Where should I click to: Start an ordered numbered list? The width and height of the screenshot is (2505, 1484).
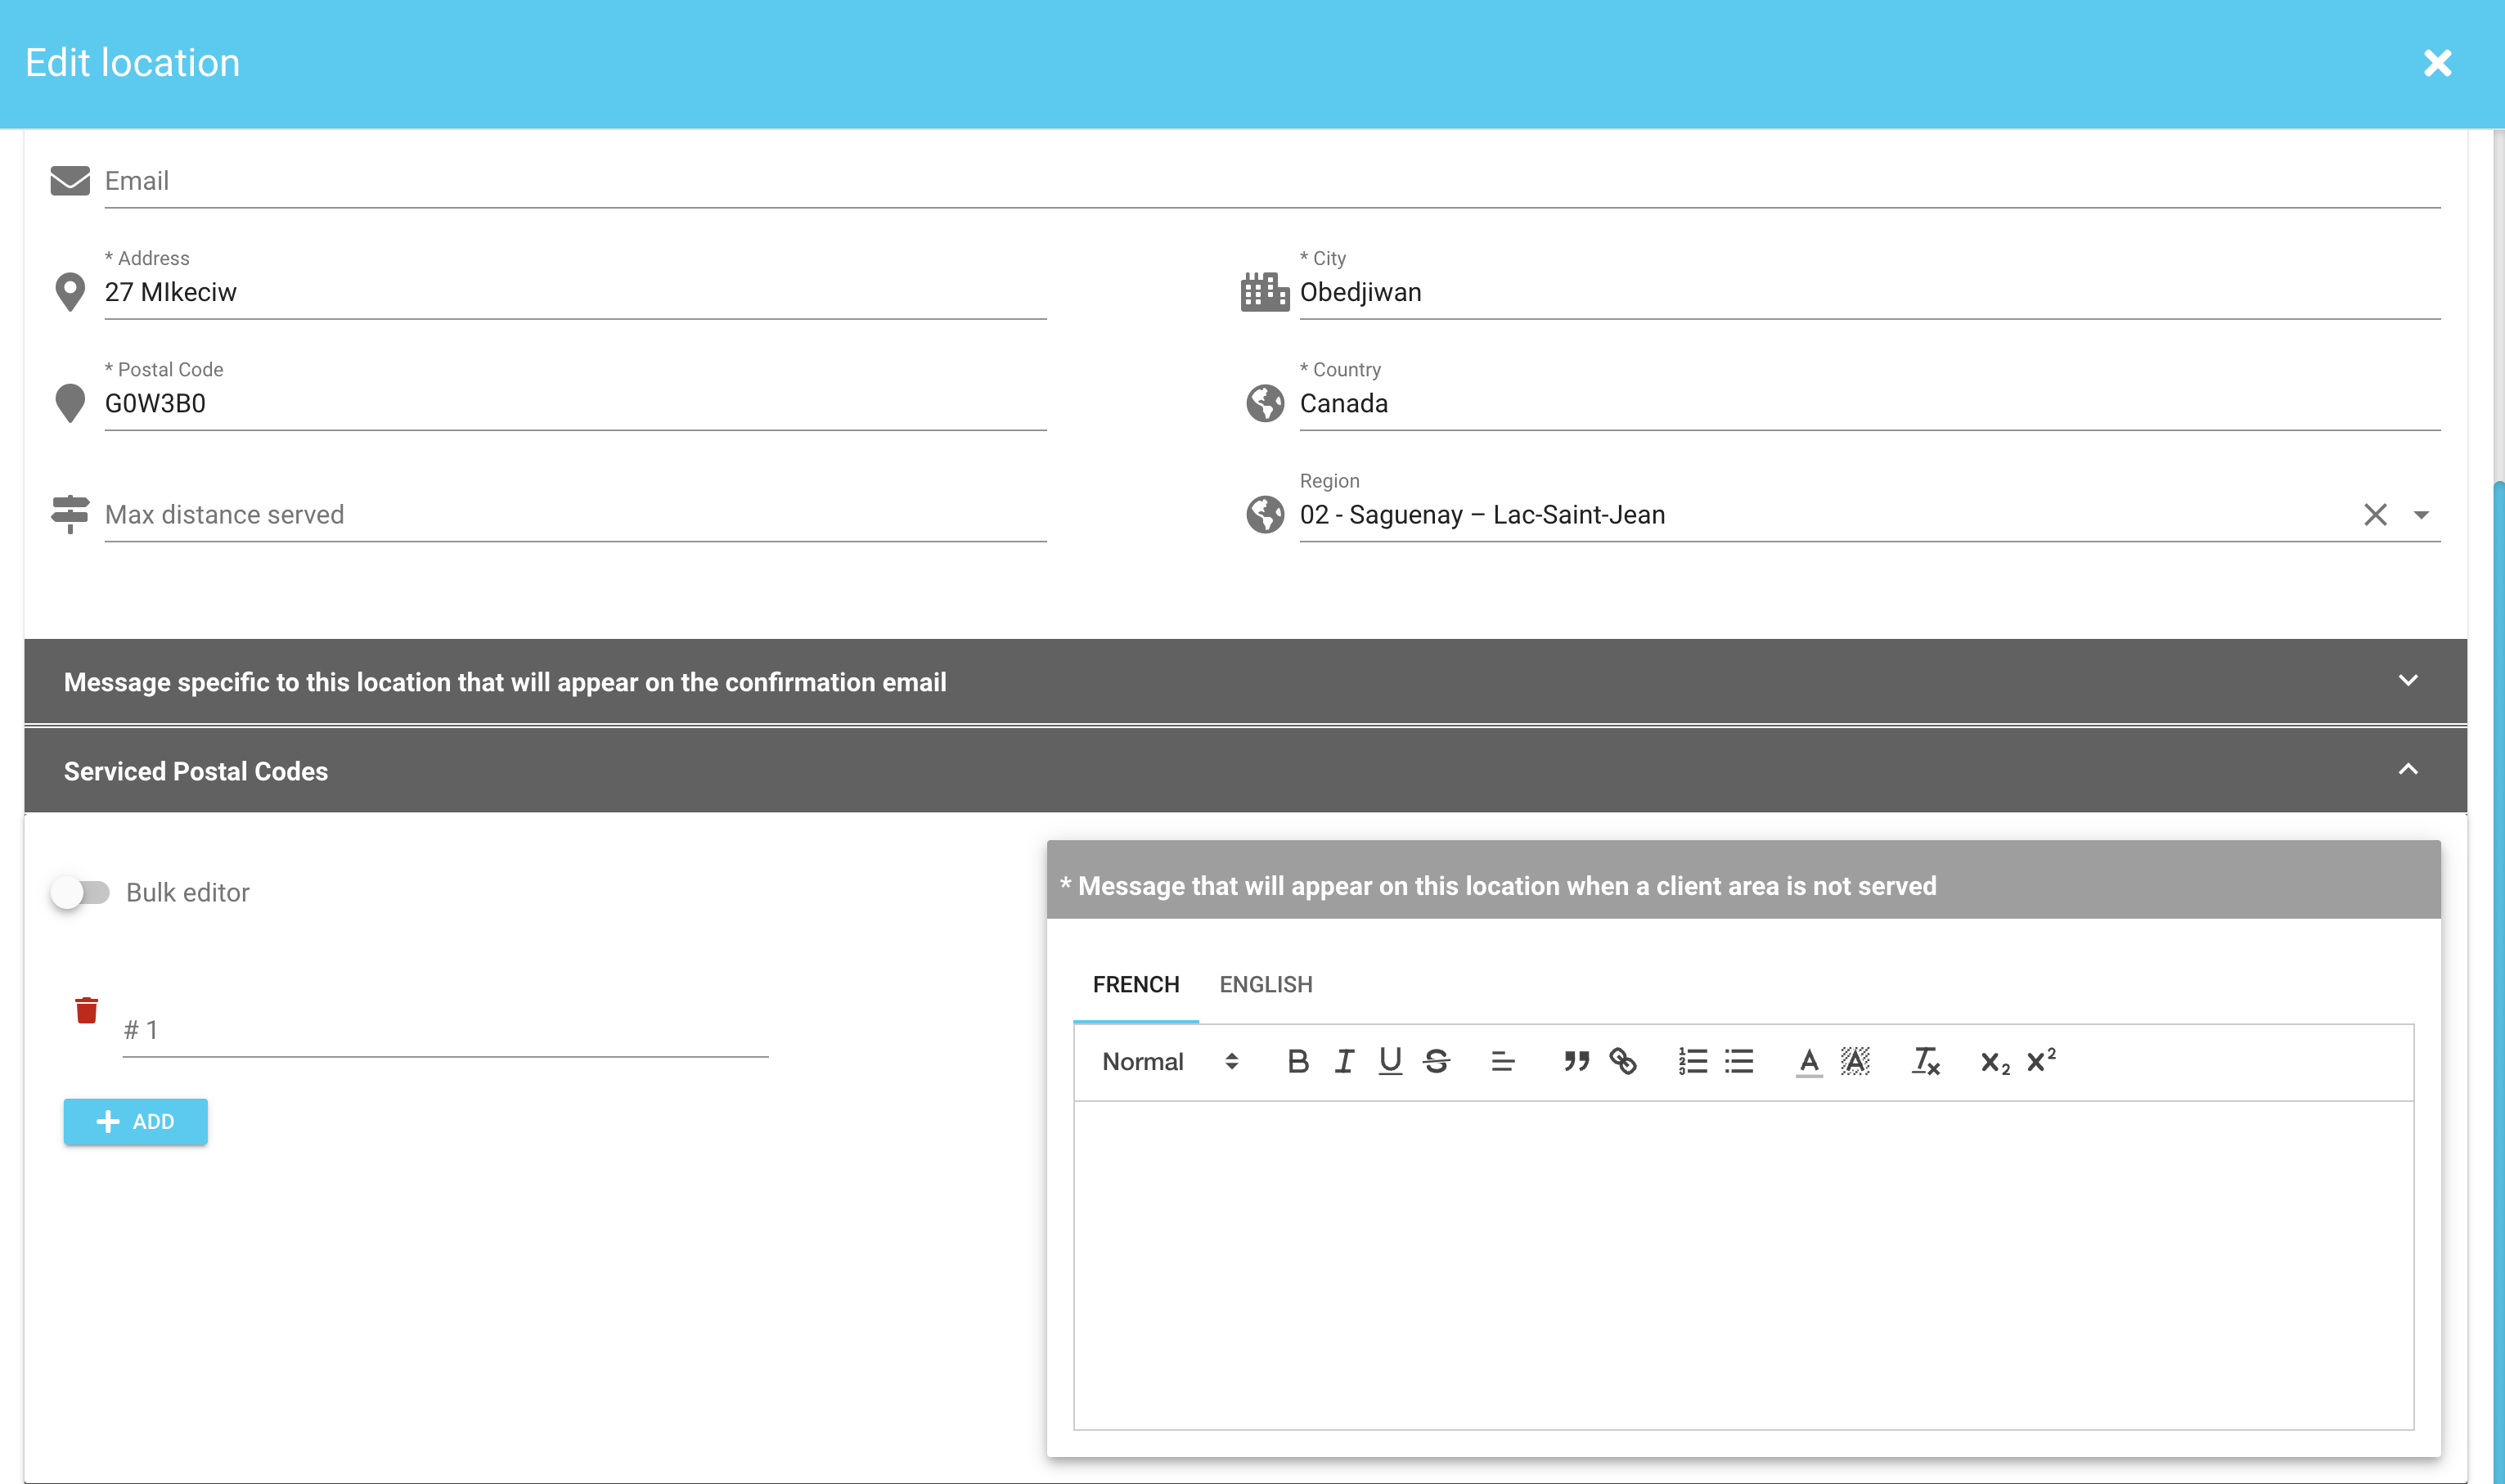coord(1692,1061)
